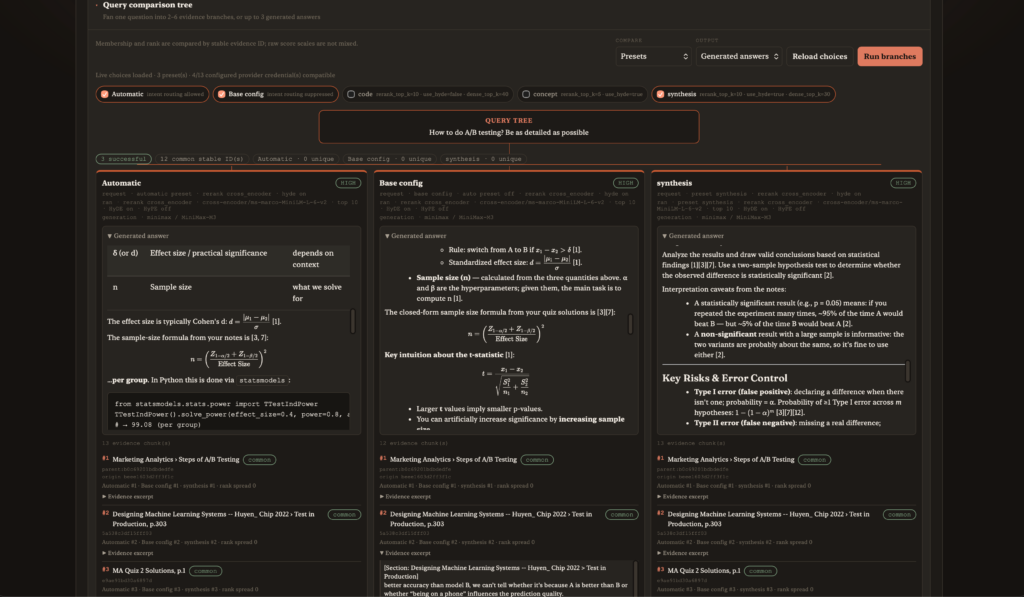
Task: Click scrollbar of Base config evidence excerpt text
Action: pyautogui.click(x=634, y=579)
